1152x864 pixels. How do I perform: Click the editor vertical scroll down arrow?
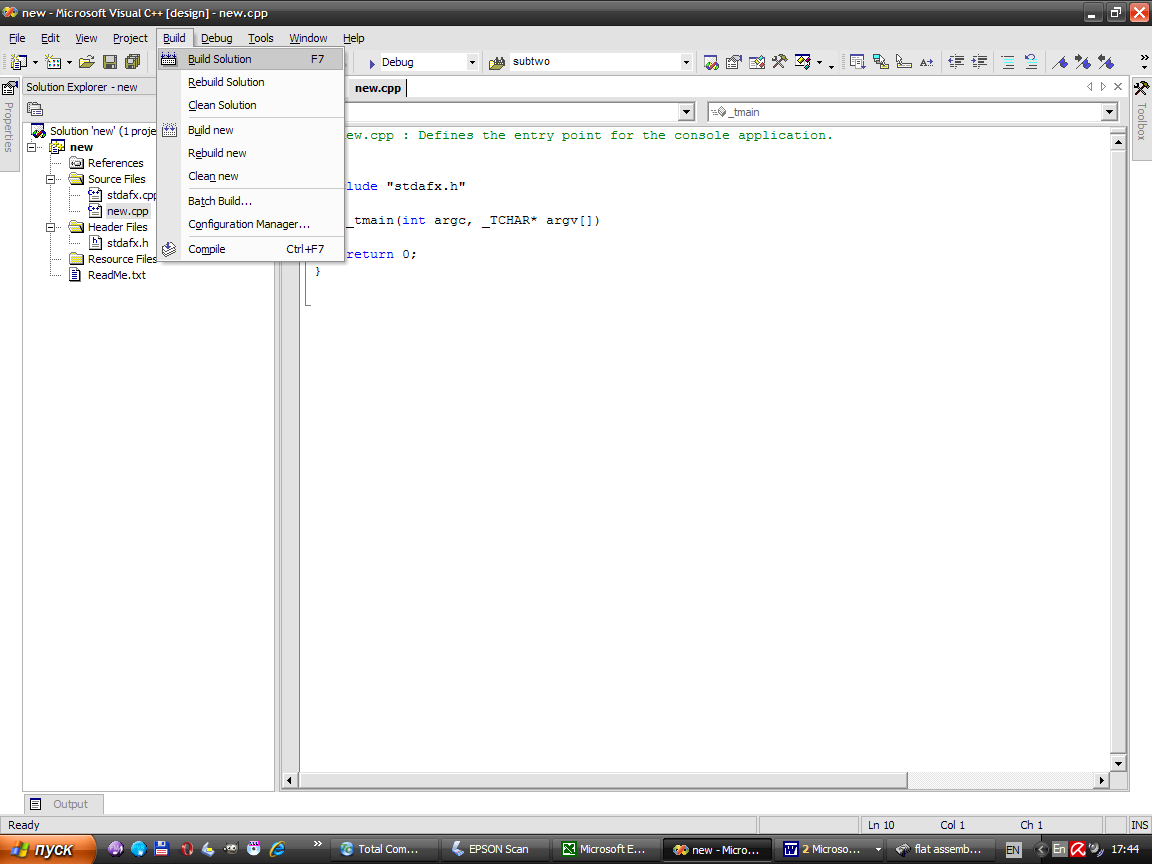[1118, 763]
